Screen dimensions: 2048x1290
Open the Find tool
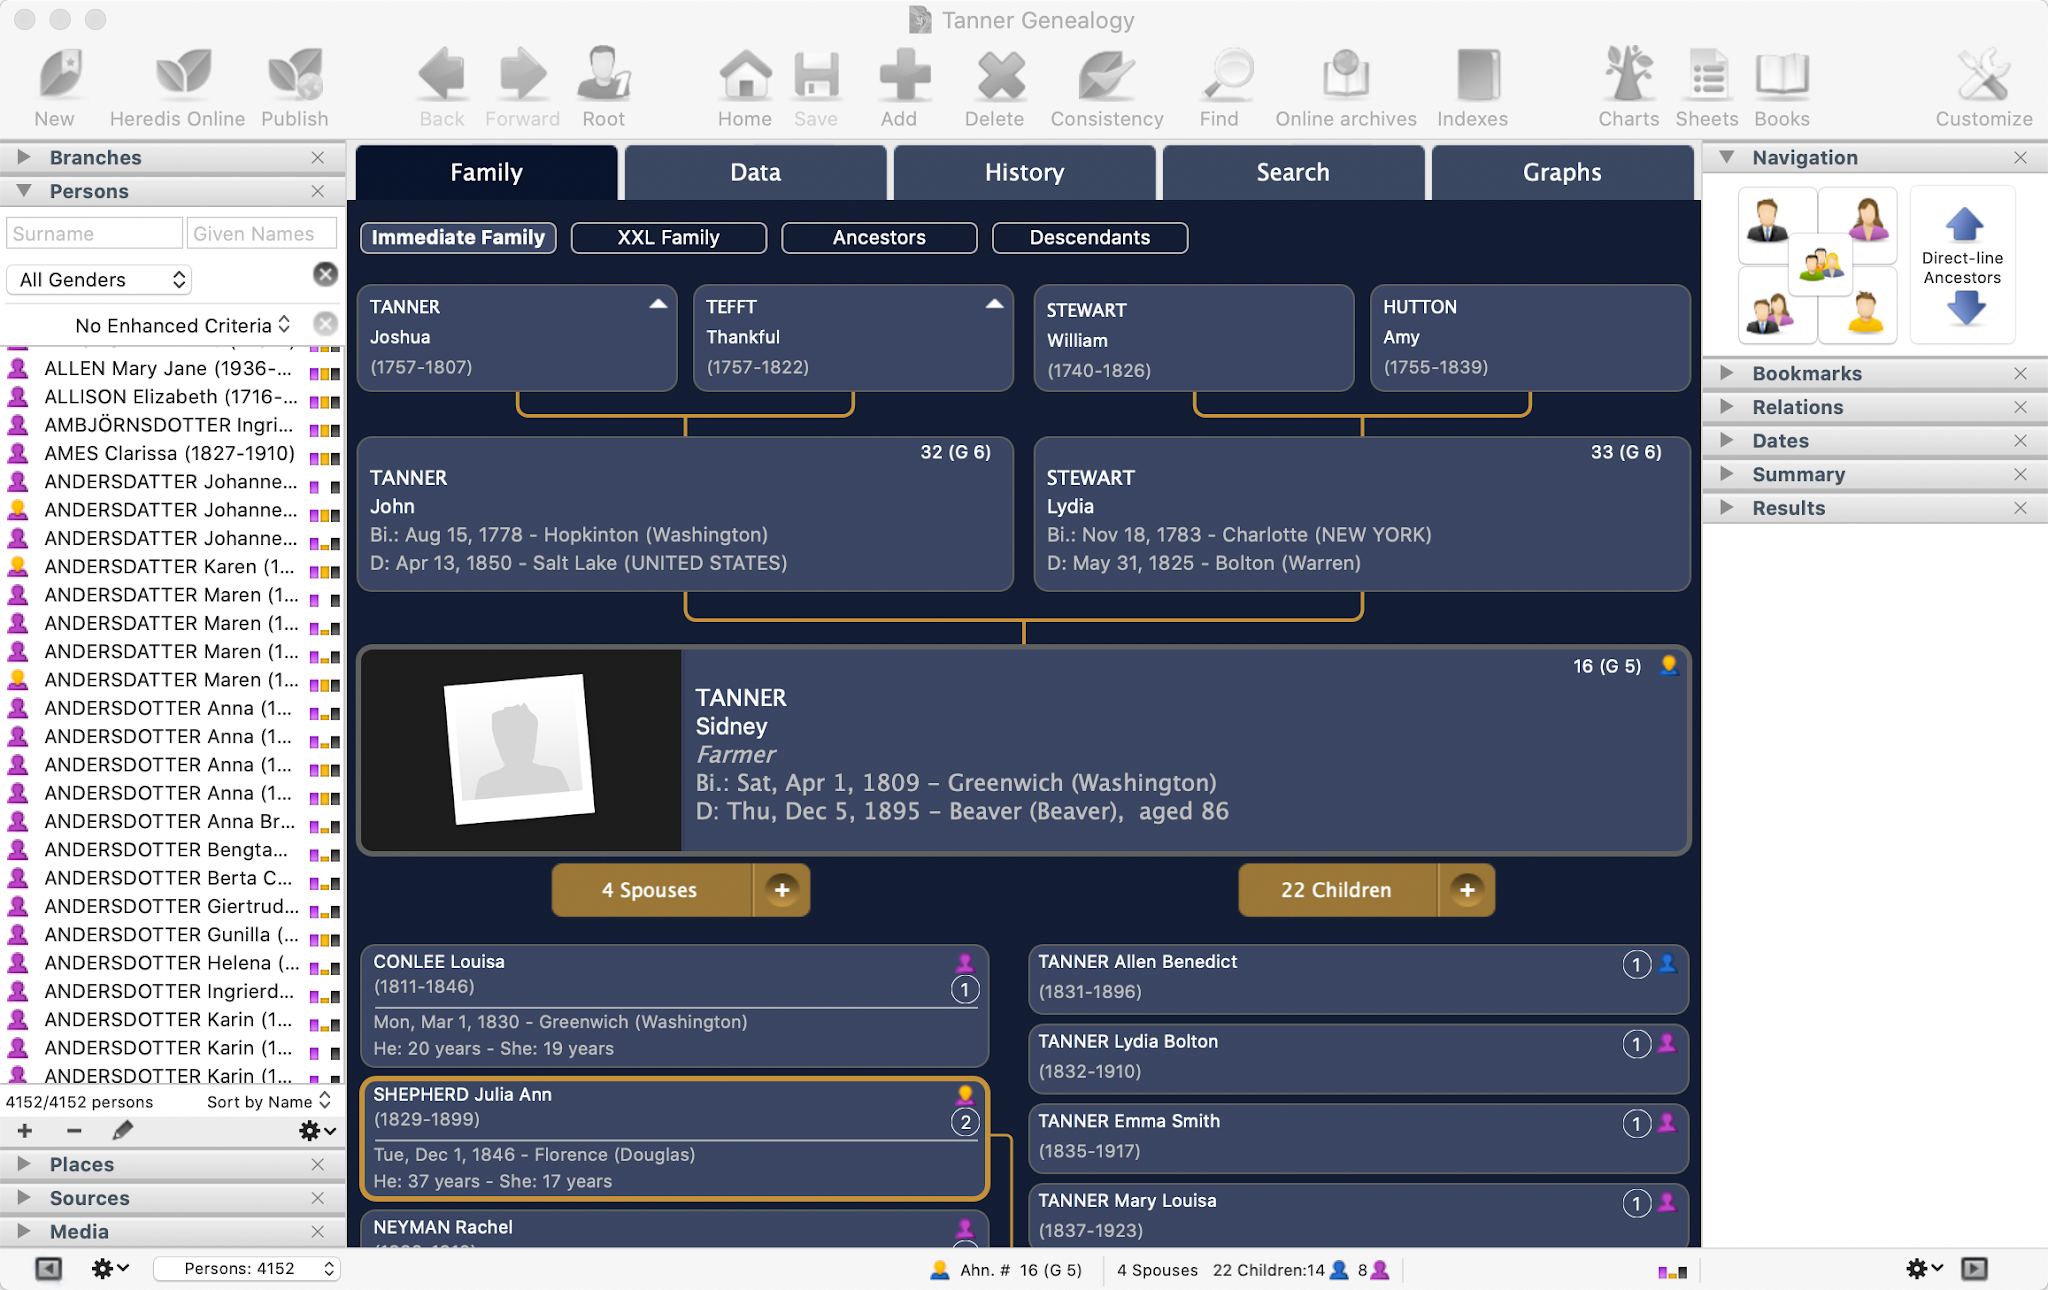tap(1219, 85)
